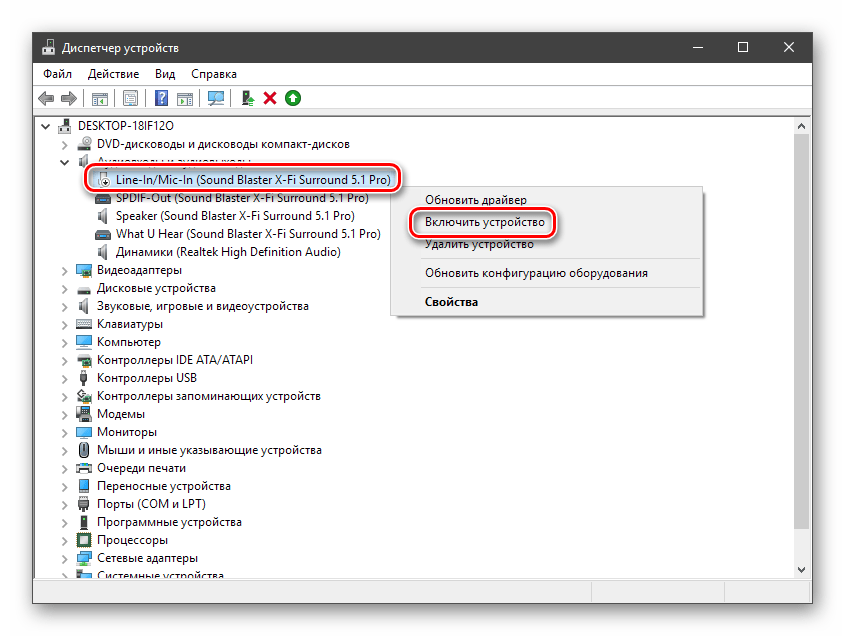Expand the Сетевые адаптеры category
The height and width of the screenshot is (636, 845).
click(x=65, y=558)
